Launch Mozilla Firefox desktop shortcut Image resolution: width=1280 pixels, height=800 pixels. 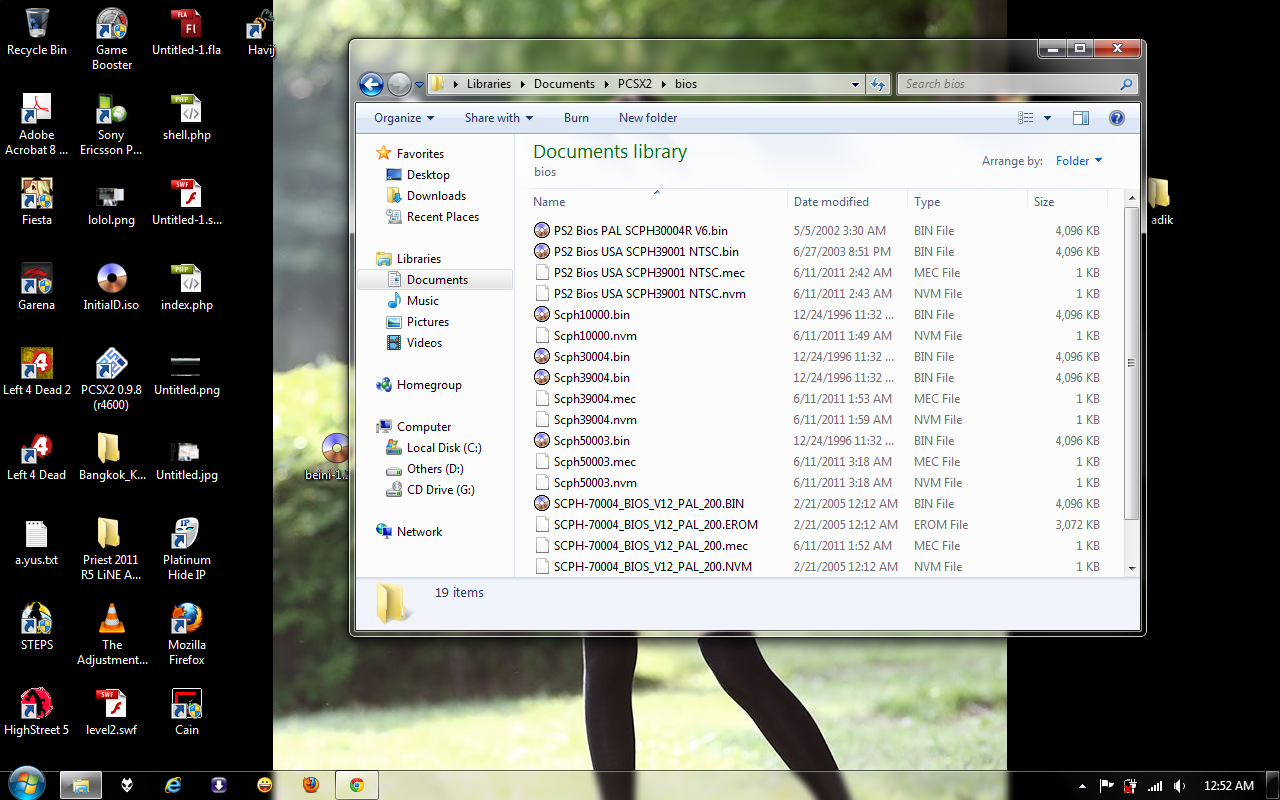(187, 635)
